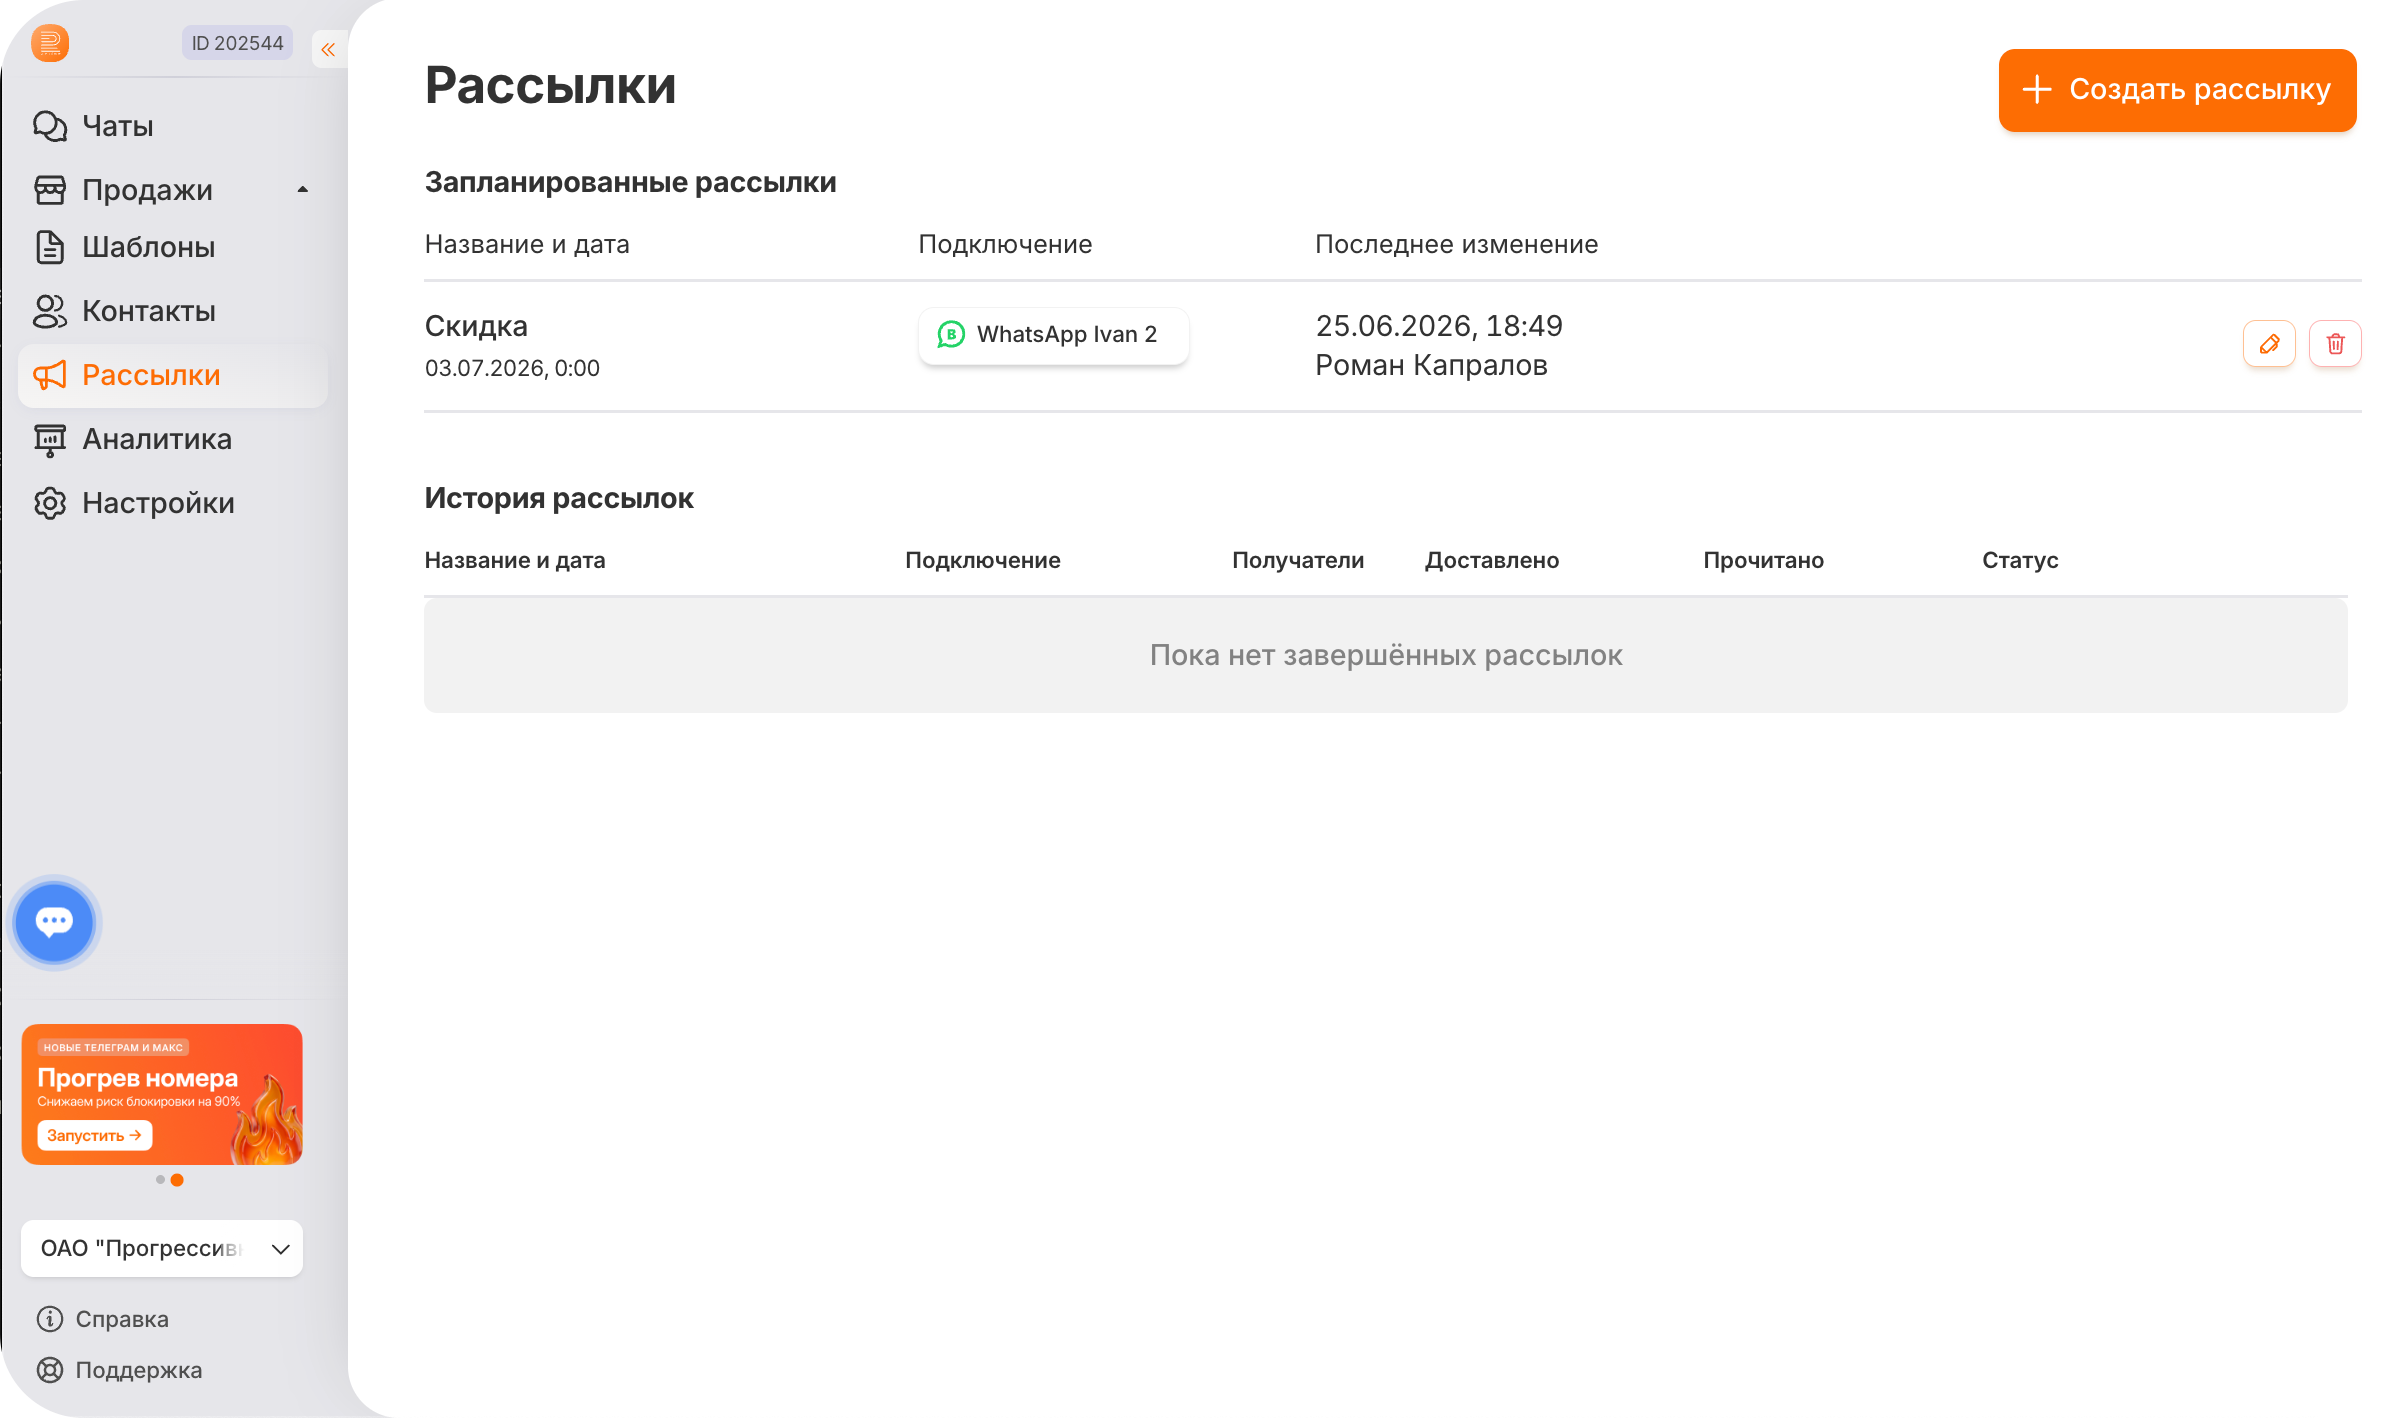Select the second orange carousel dot

click(x=177, y=1180)
